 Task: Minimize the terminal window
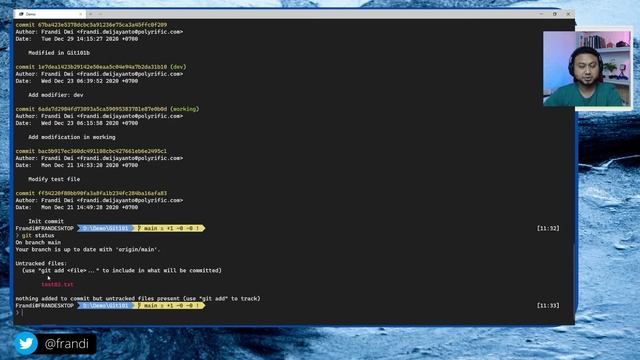click(x=541, y=14)
